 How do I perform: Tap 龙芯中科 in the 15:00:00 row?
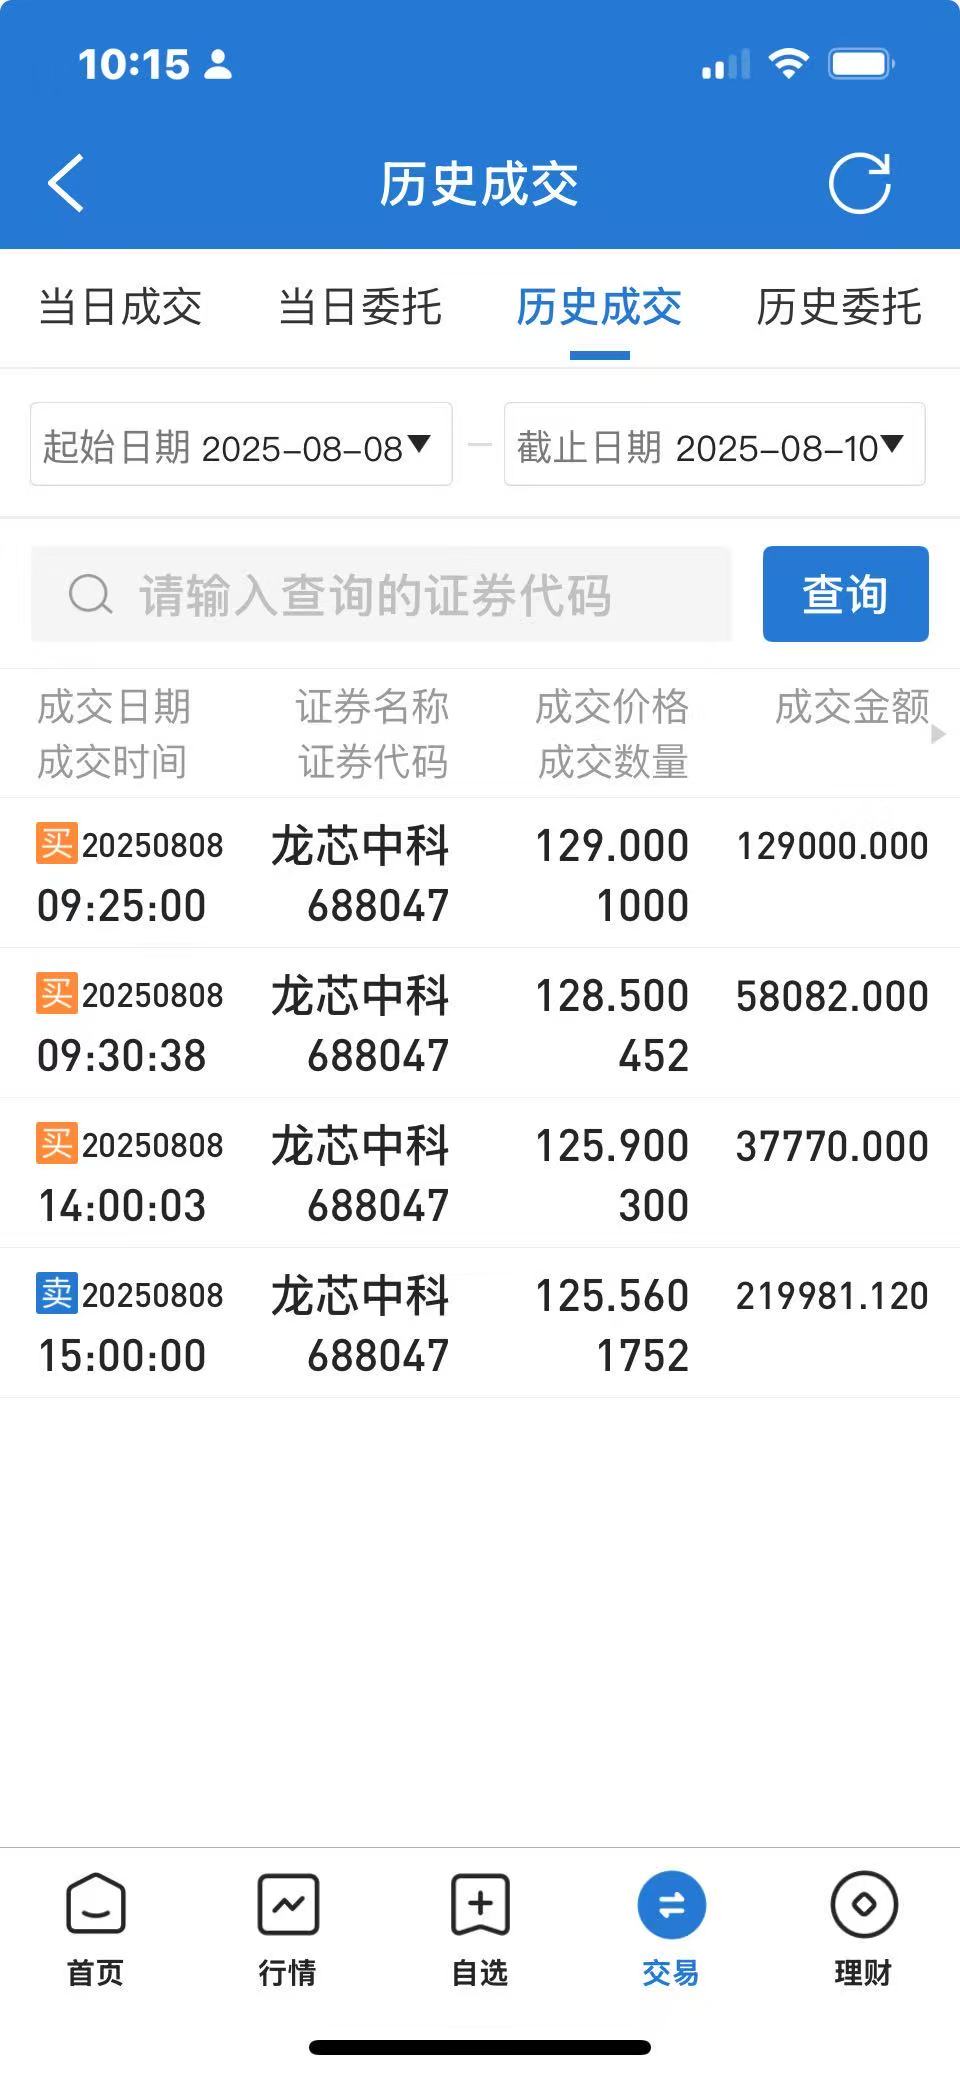[x=360, y=1296]
